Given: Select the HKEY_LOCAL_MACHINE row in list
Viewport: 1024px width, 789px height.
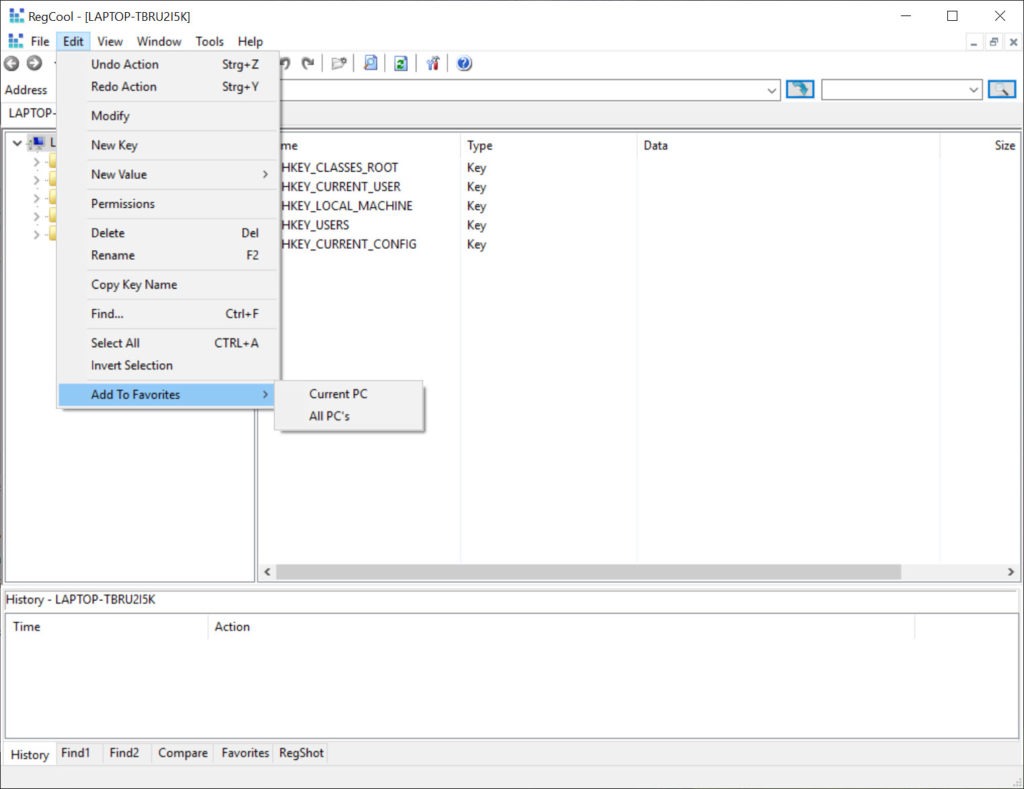Looking at the screenshot, I should (x=347, y=206).
